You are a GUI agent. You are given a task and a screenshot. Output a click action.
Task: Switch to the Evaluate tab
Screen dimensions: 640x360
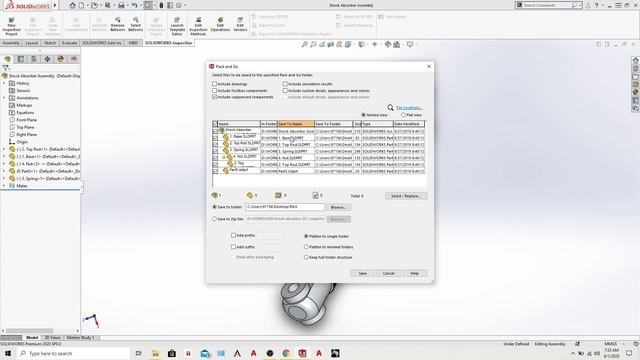point(69,43)
